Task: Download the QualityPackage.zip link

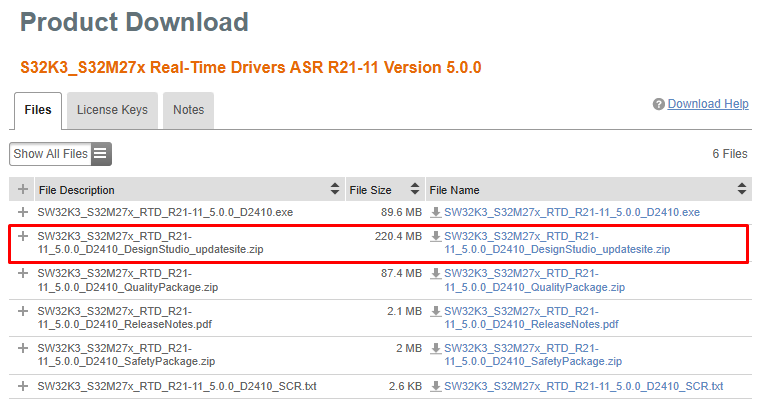Action: click(x=535, y=280)
